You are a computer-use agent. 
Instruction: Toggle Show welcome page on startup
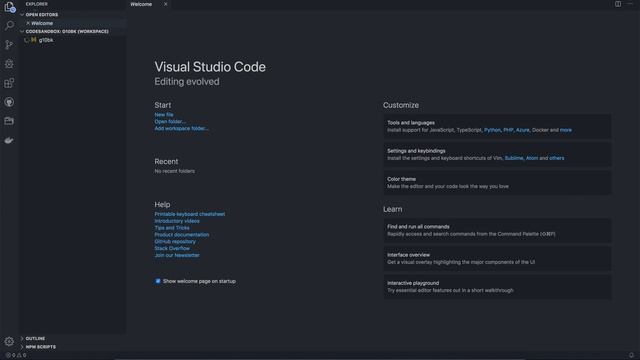[x=158, y=281]
